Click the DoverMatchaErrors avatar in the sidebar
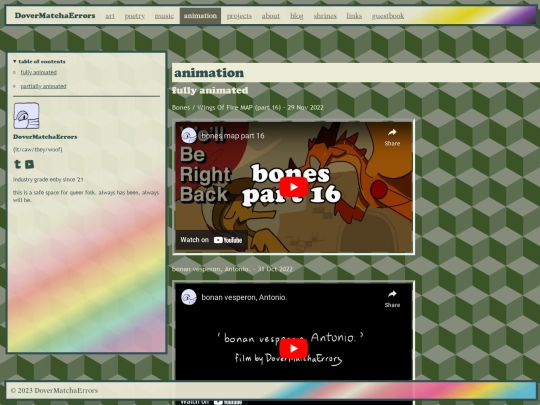The image size is (540, 405). tap(26, 115)
